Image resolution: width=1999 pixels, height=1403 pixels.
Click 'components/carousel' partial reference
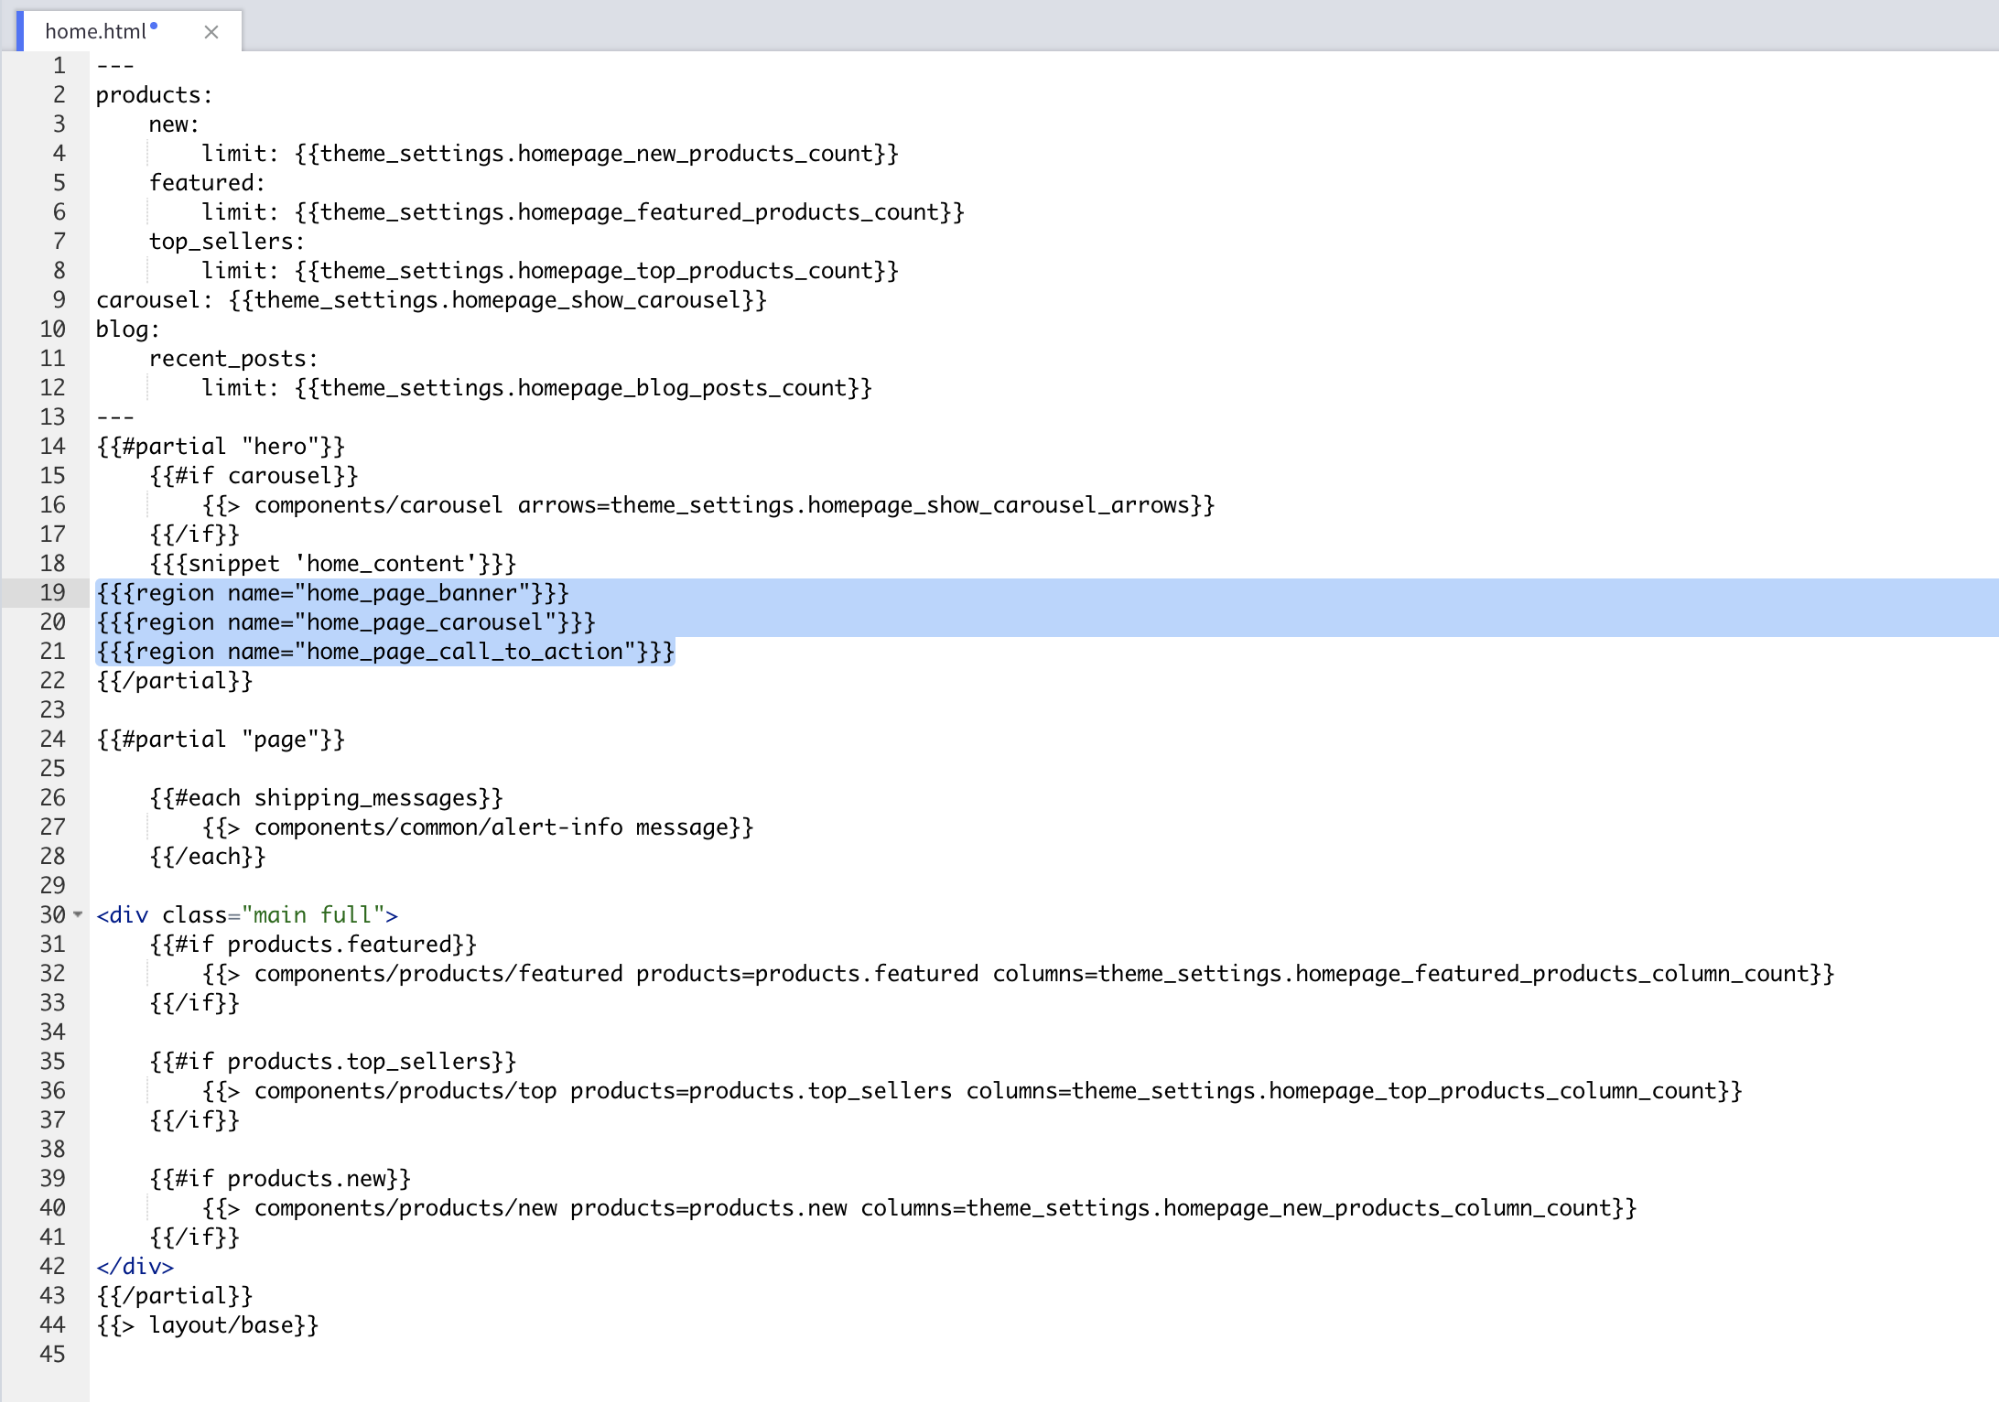coord(378,505)
